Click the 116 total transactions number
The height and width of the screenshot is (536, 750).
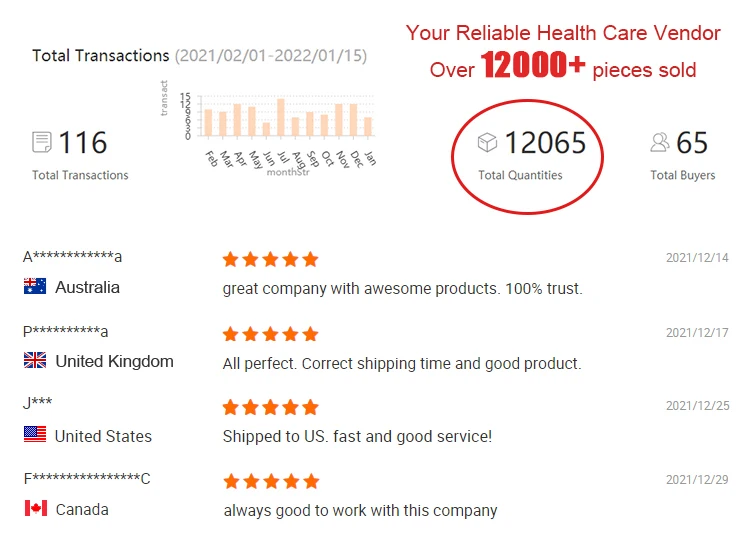coord(83,142)
